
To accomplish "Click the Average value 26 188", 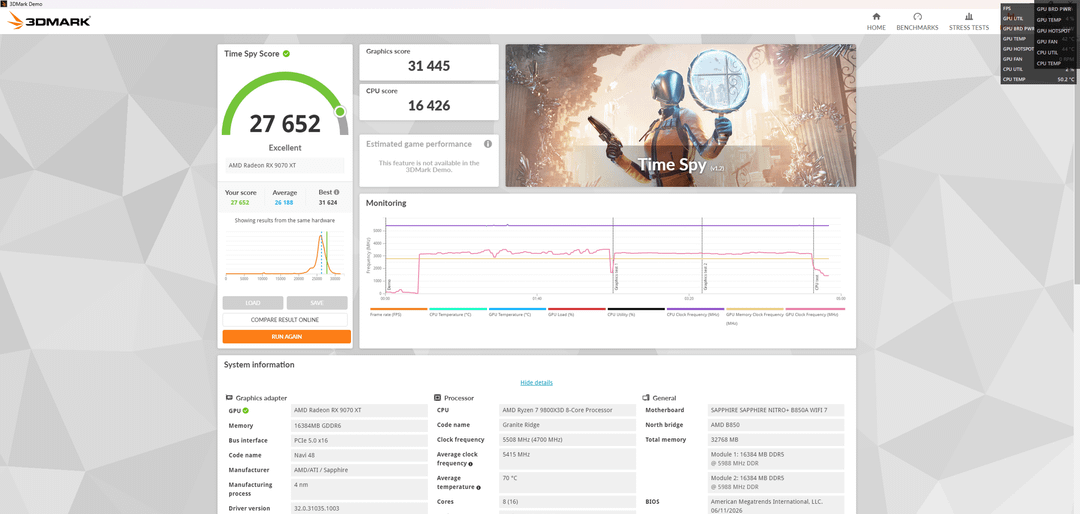I will pos(284,203).
